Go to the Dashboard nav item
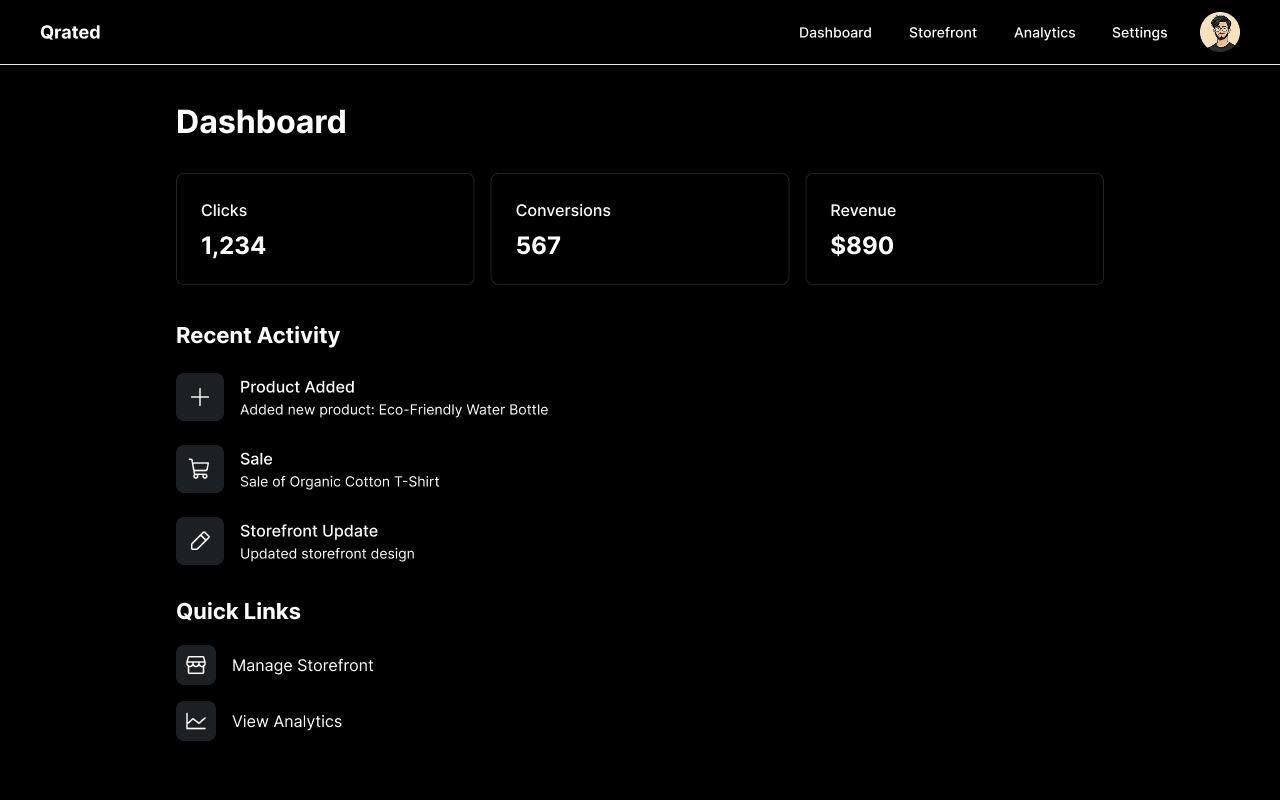This screenshot has width=1280, height=800. pyautogui.click(x=835, y=33)
